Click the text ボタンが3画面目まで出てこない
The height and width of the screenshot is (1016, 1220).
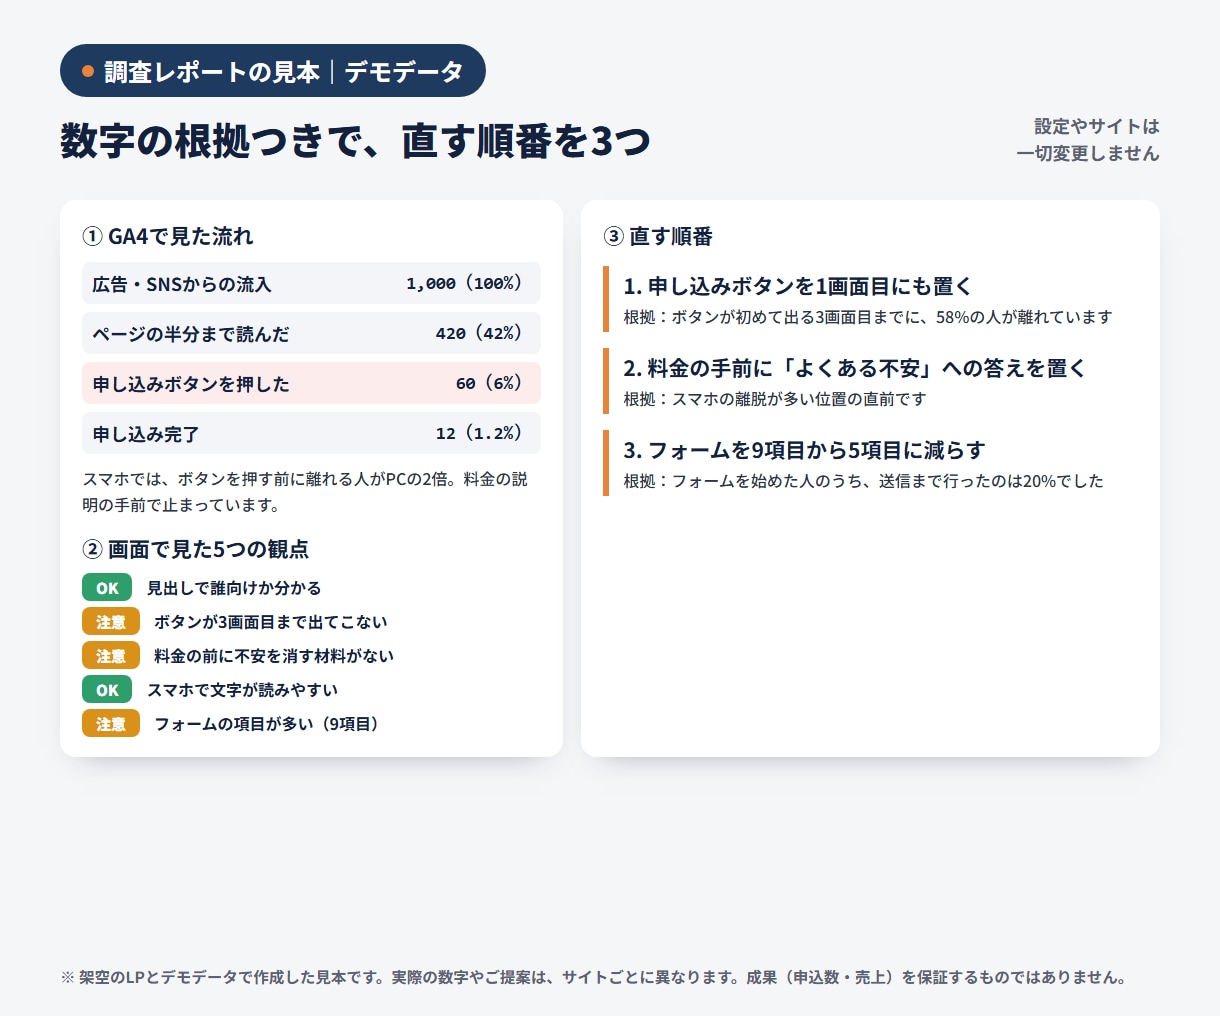(x=270, y=622)
